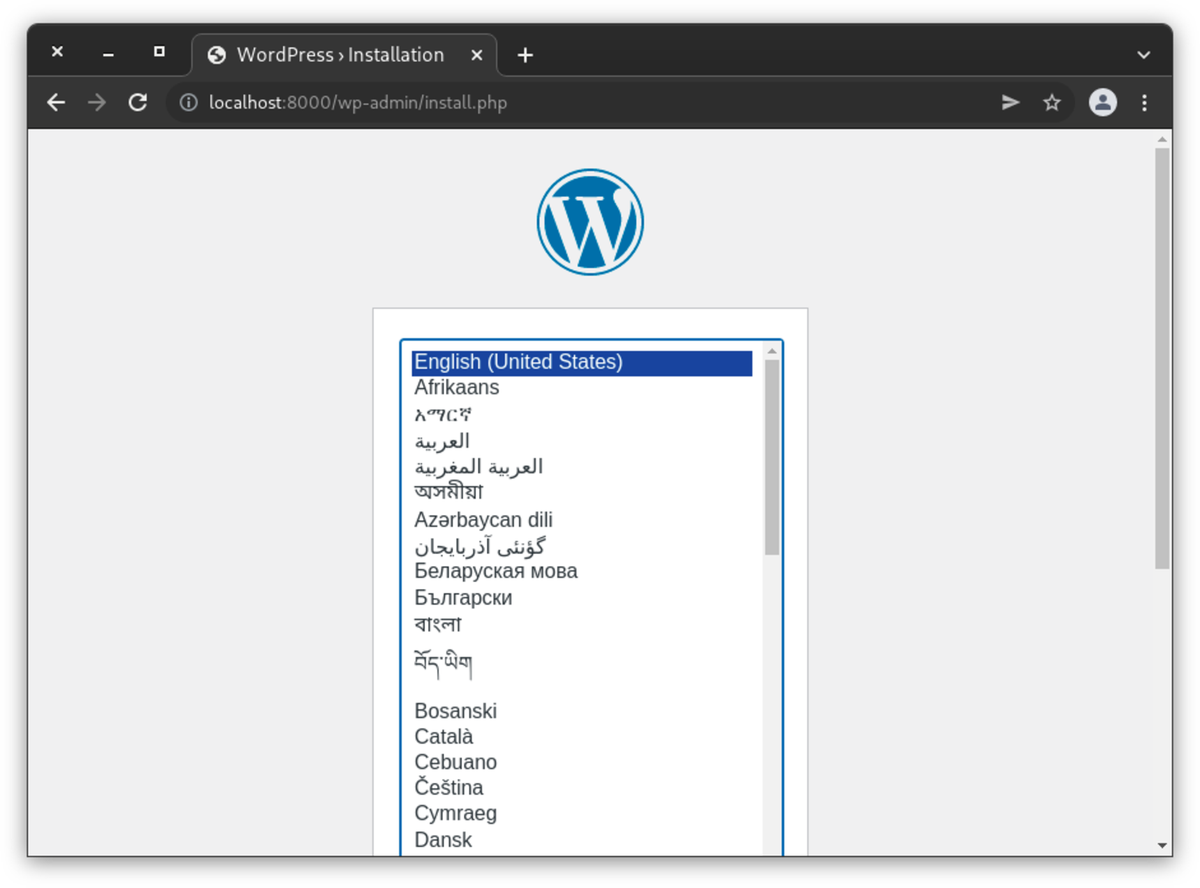The width and height of the screenshot is (1200, 888).
Task: Pick Català as the install language
Action: (444, 737)
